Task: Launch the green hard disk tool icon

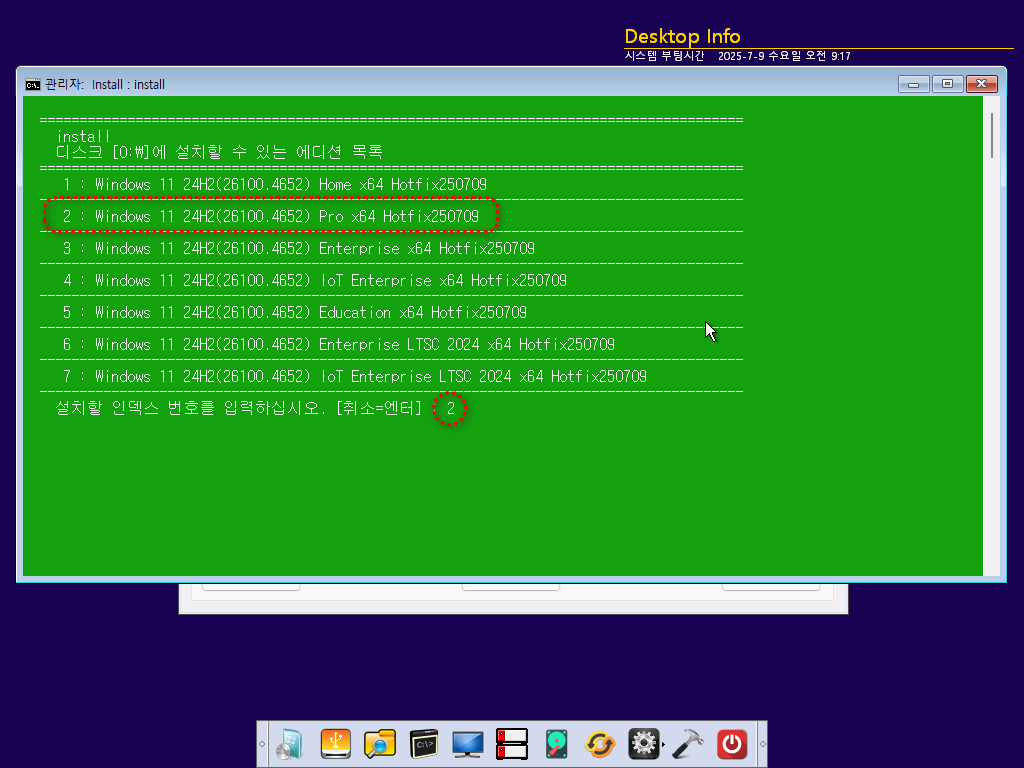Action: (556, 744)
